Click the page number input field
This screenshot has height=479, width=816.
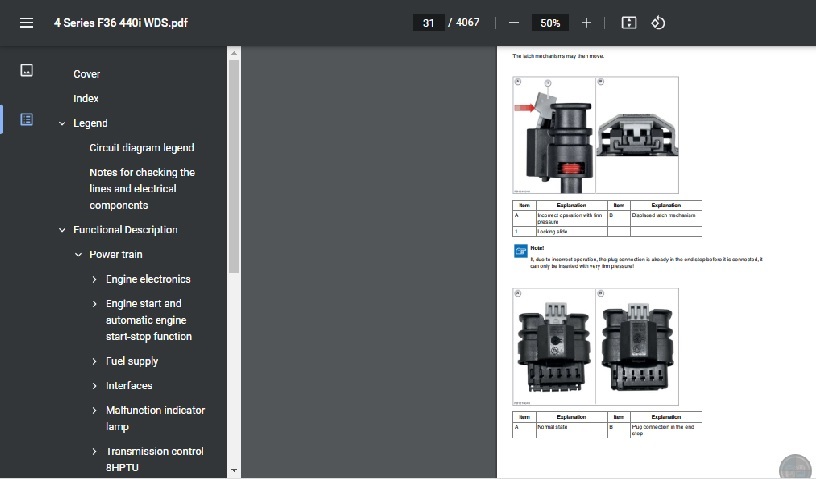click(428, 23)
